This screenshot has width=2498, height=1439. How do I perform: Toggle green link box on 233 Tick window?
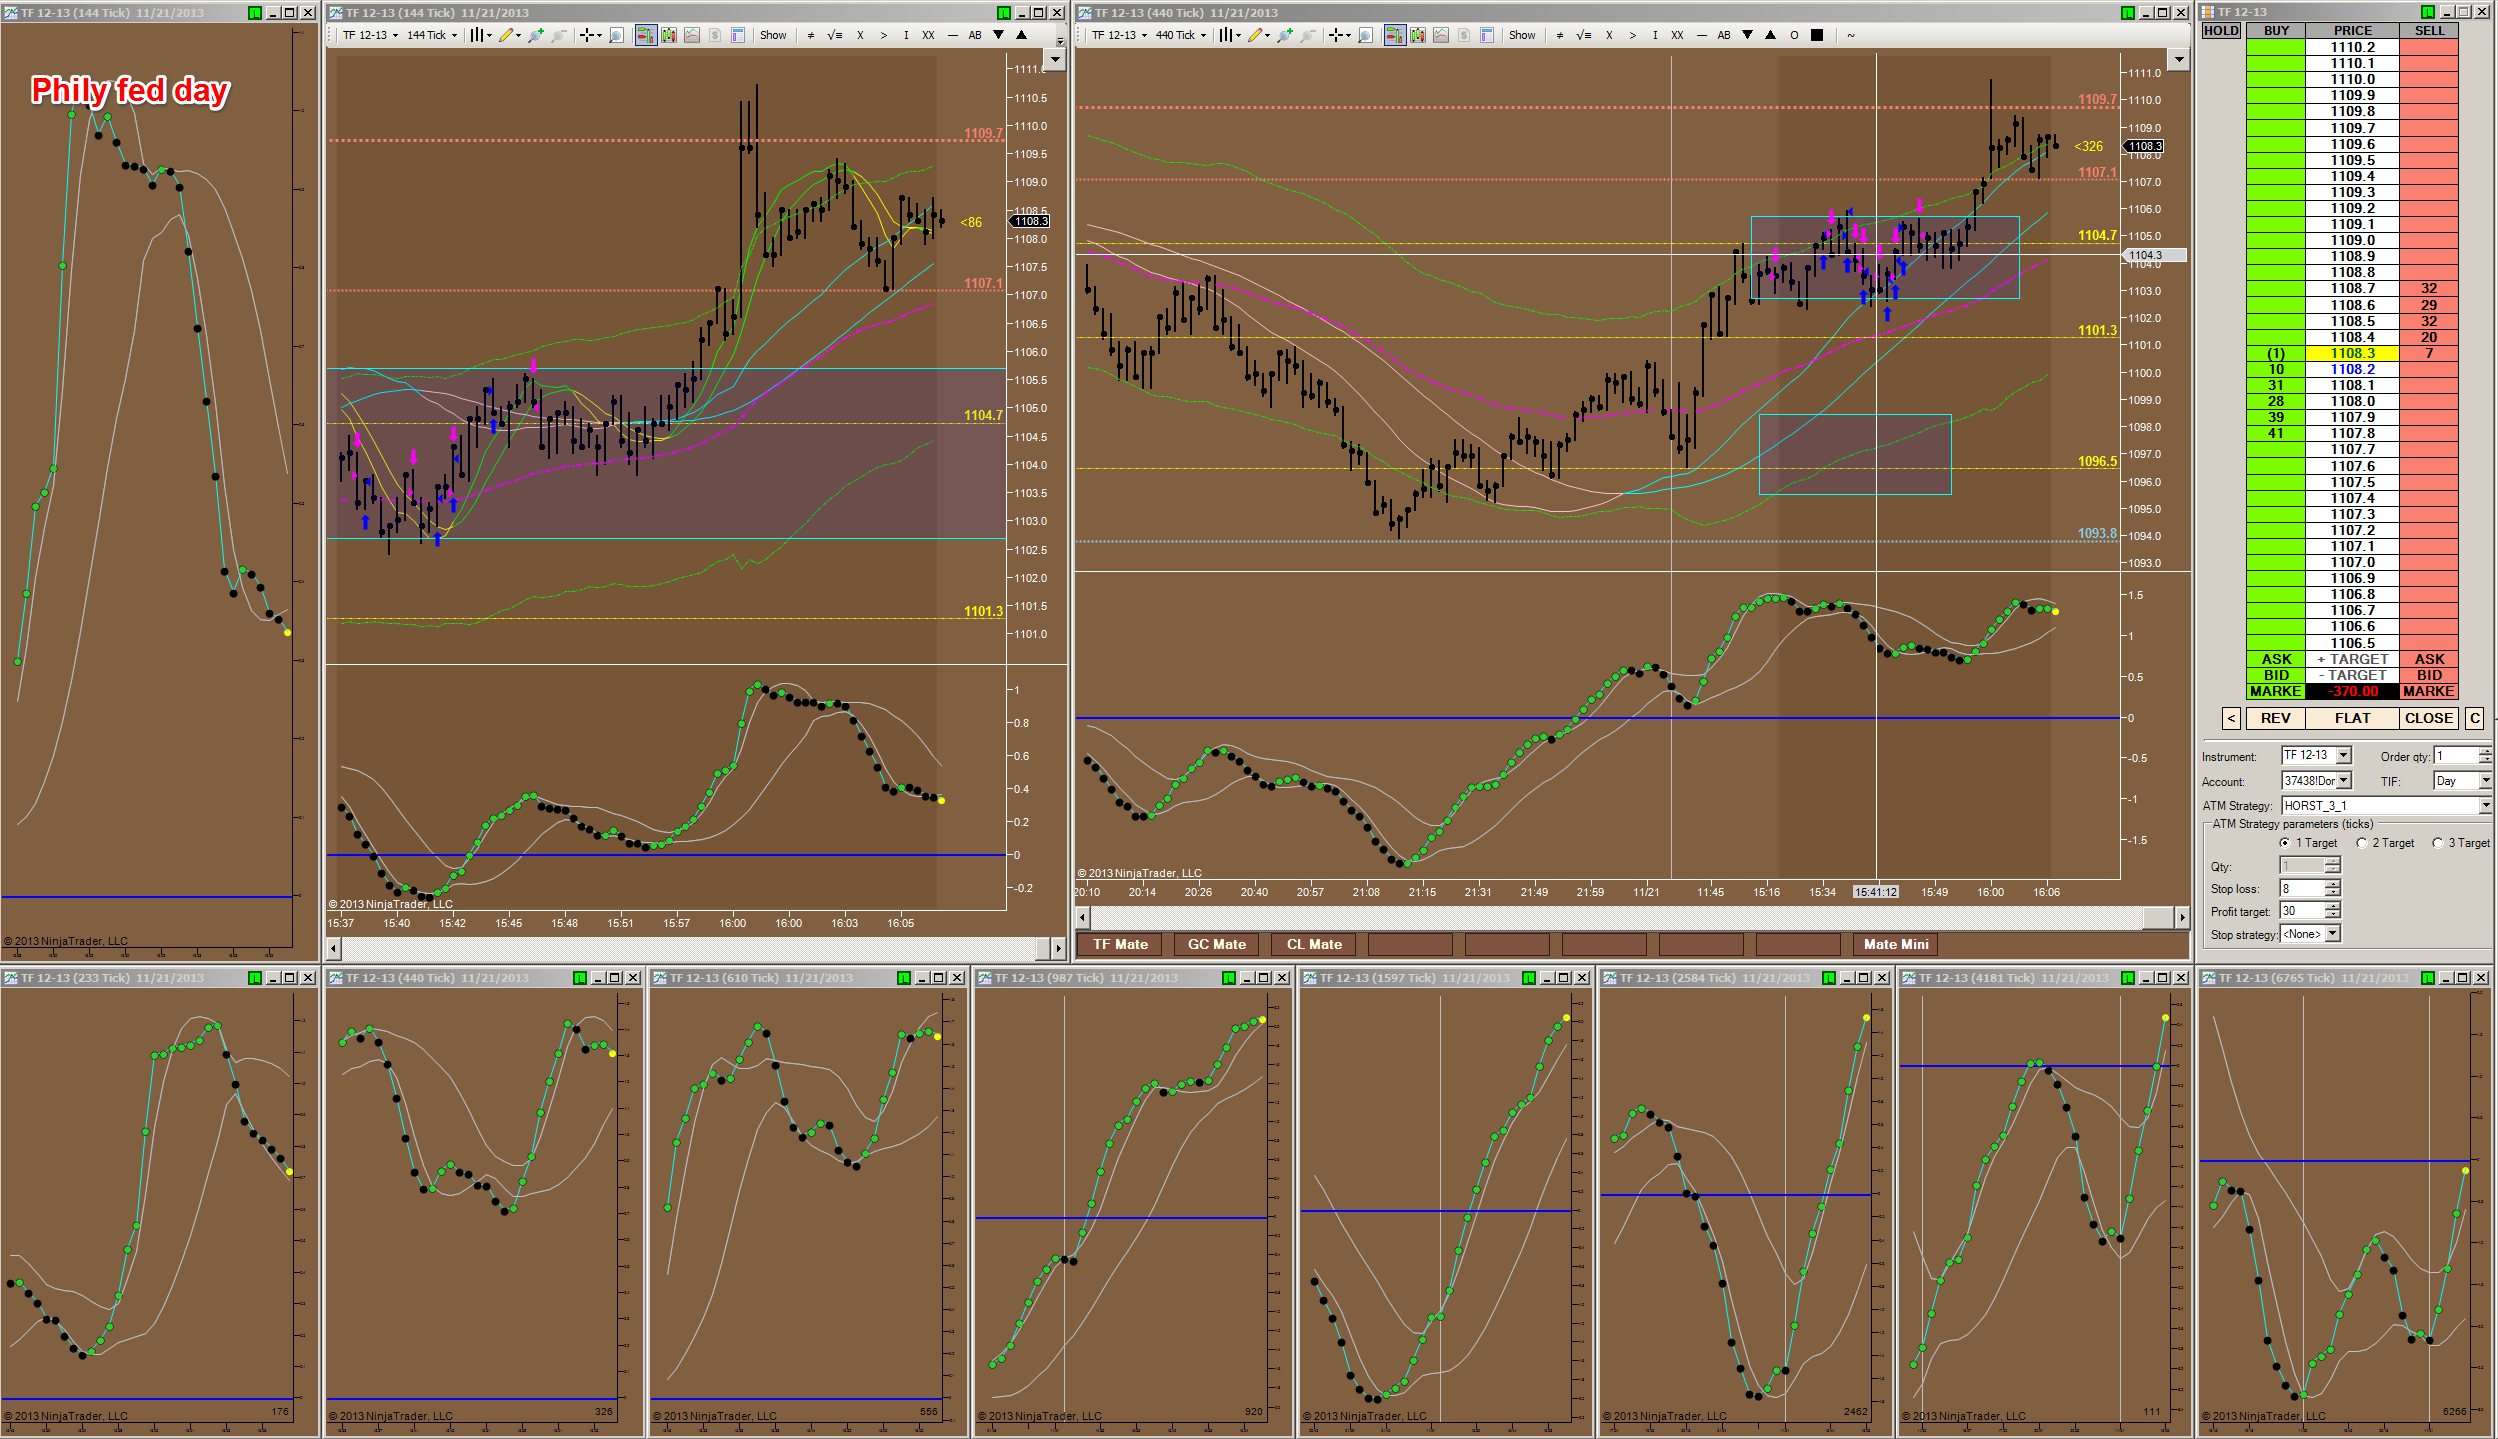pos(254,978)
